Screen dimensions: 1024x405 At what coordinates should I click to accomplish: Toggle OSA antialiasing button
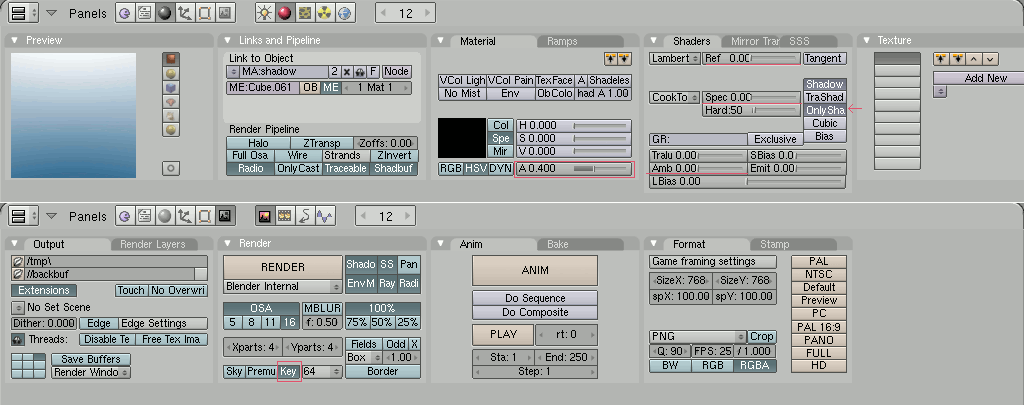(x=261, y=308)
